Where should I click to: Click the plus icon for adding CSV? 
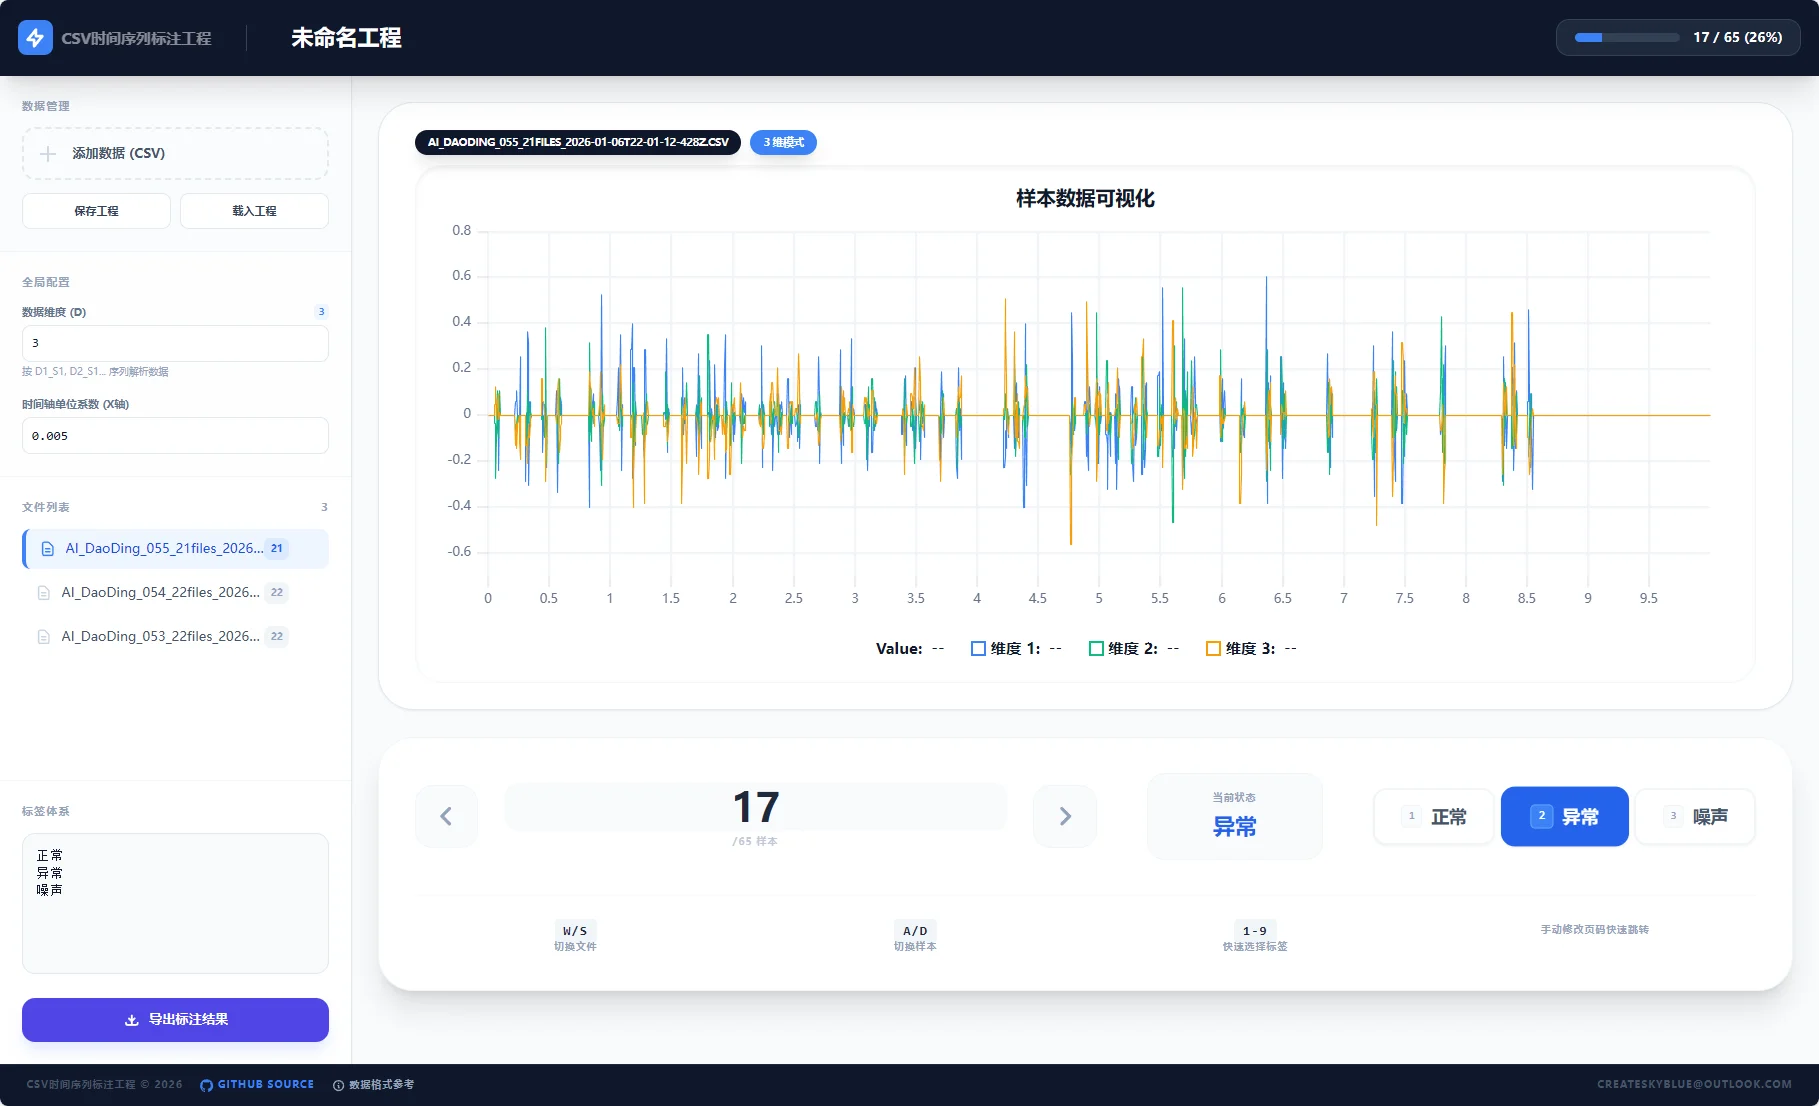point(48,154)
